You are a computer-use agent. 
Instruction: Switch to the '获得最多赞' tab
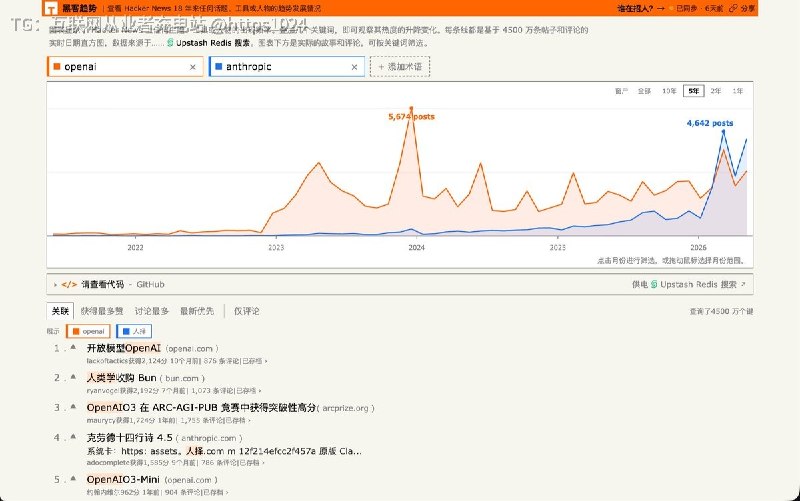click(102, 311)
